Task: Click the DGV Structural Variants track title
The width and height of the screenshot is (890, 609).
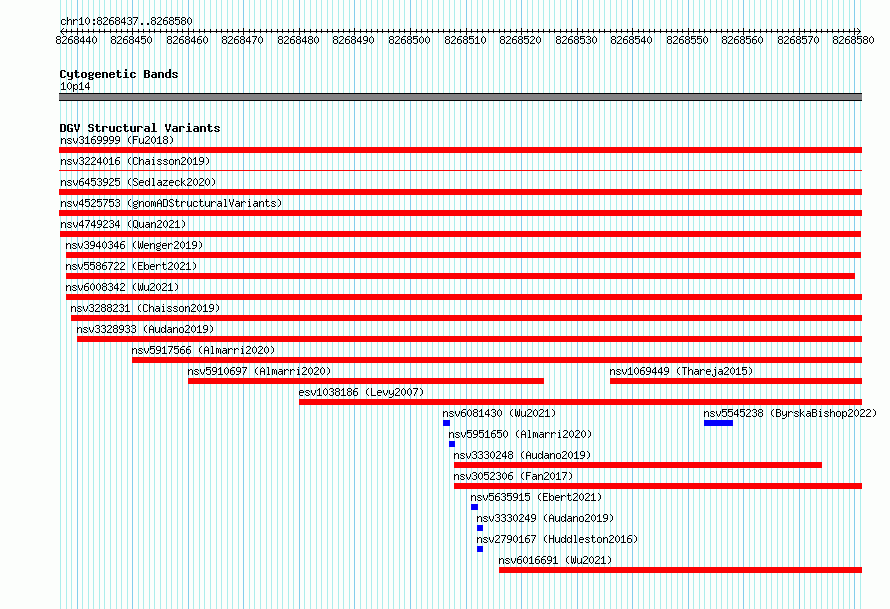Action: pos(140,128)
